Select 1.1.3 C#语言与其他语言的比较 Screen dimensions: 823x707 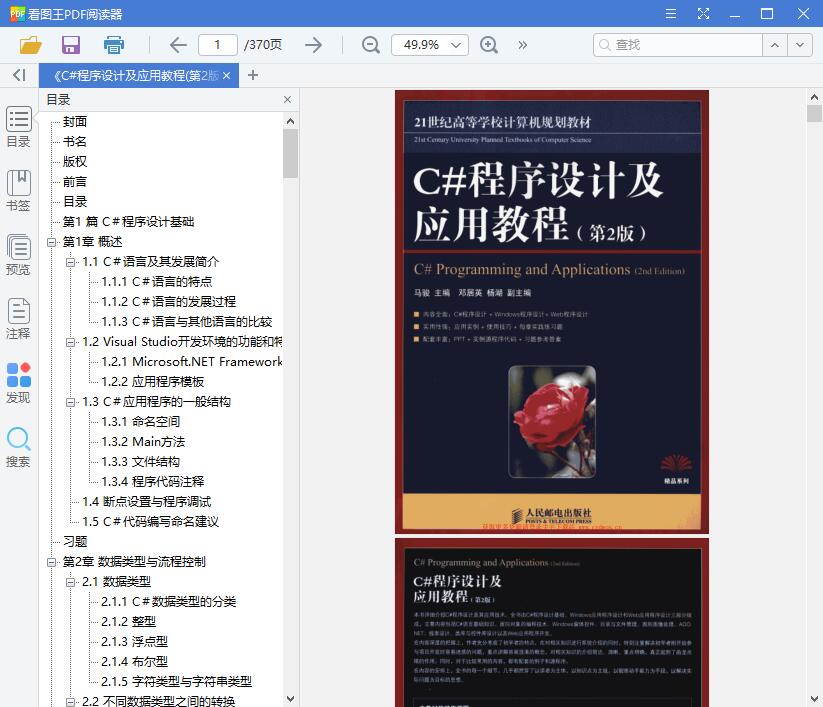[187, 322]
